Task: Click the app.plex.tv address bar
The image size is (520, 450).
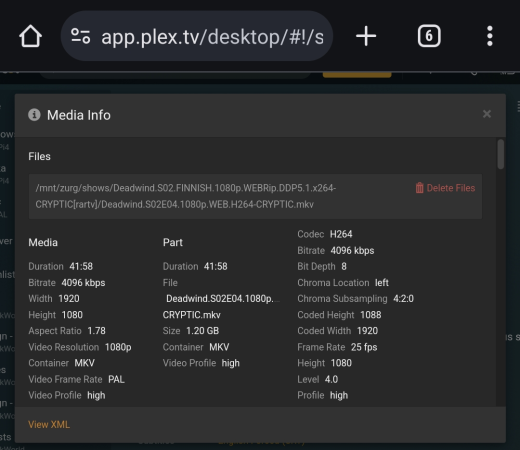Action: click(x=197, y=36)
